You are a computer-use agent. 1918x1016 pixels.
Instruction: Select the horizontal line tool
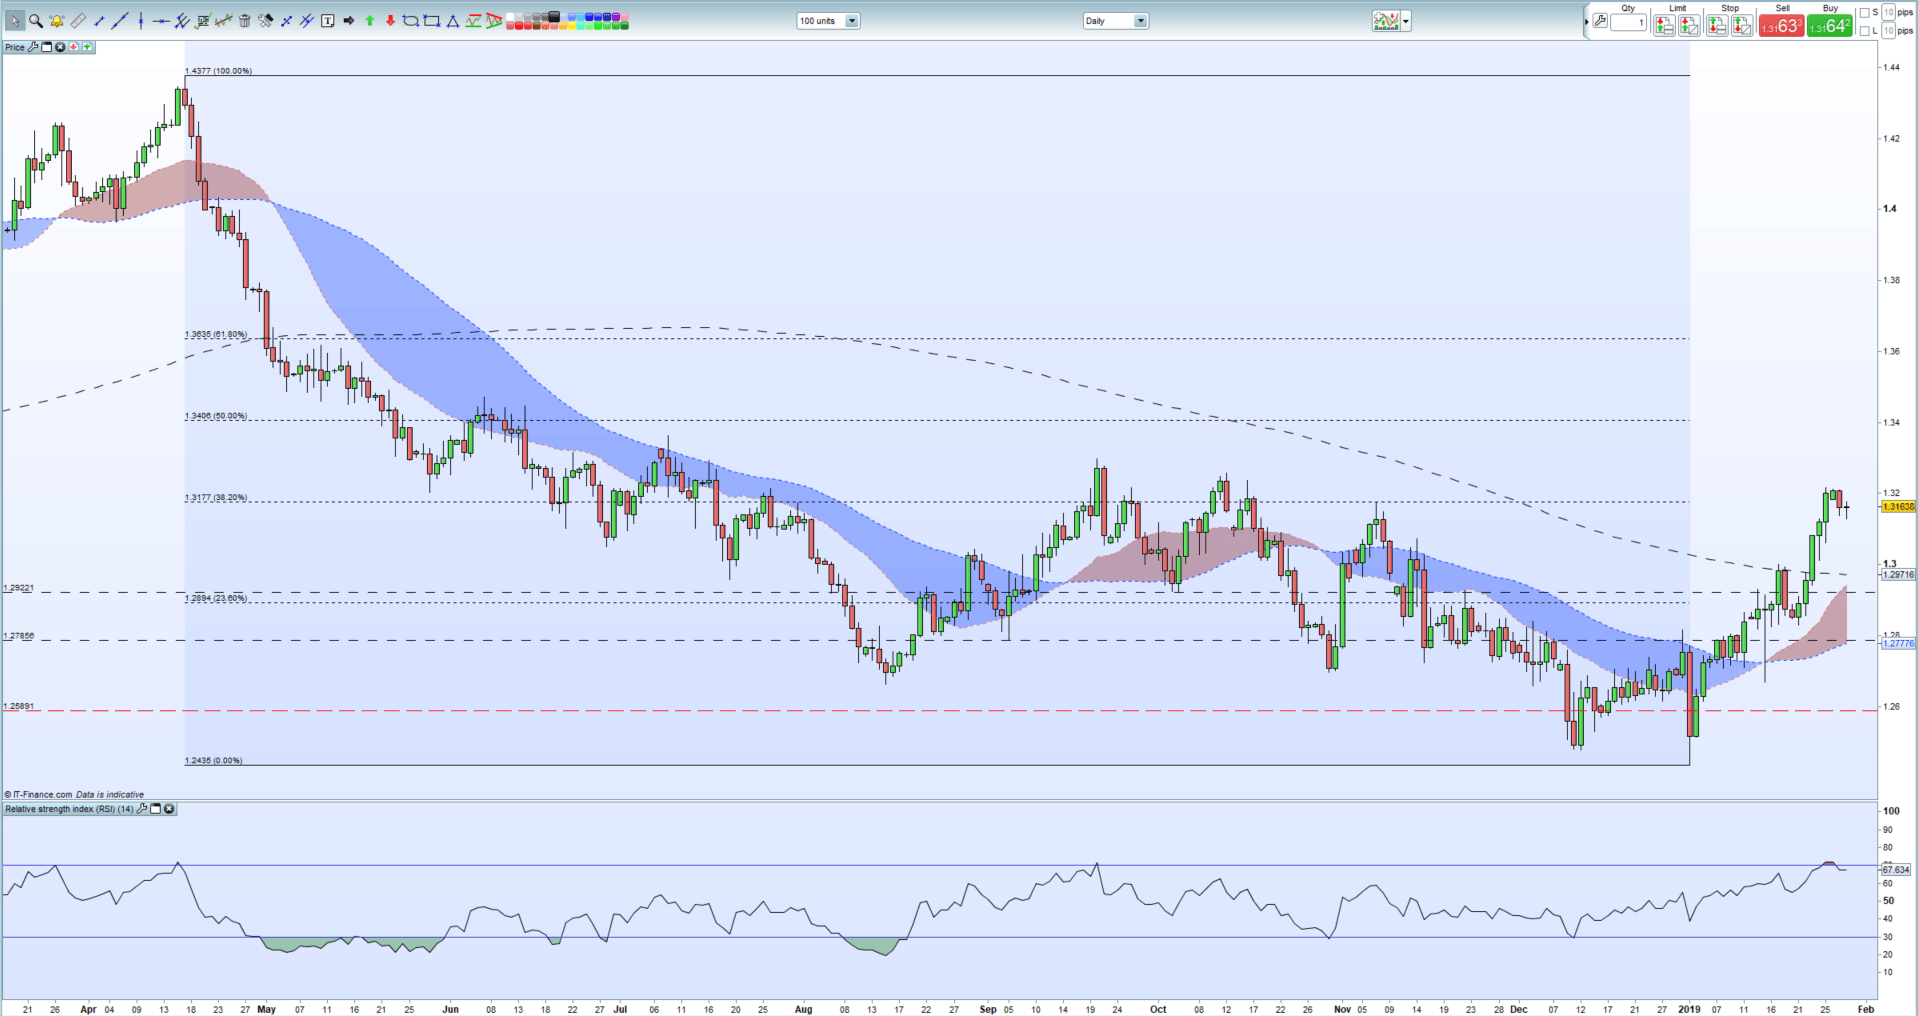tap(161, 21)
